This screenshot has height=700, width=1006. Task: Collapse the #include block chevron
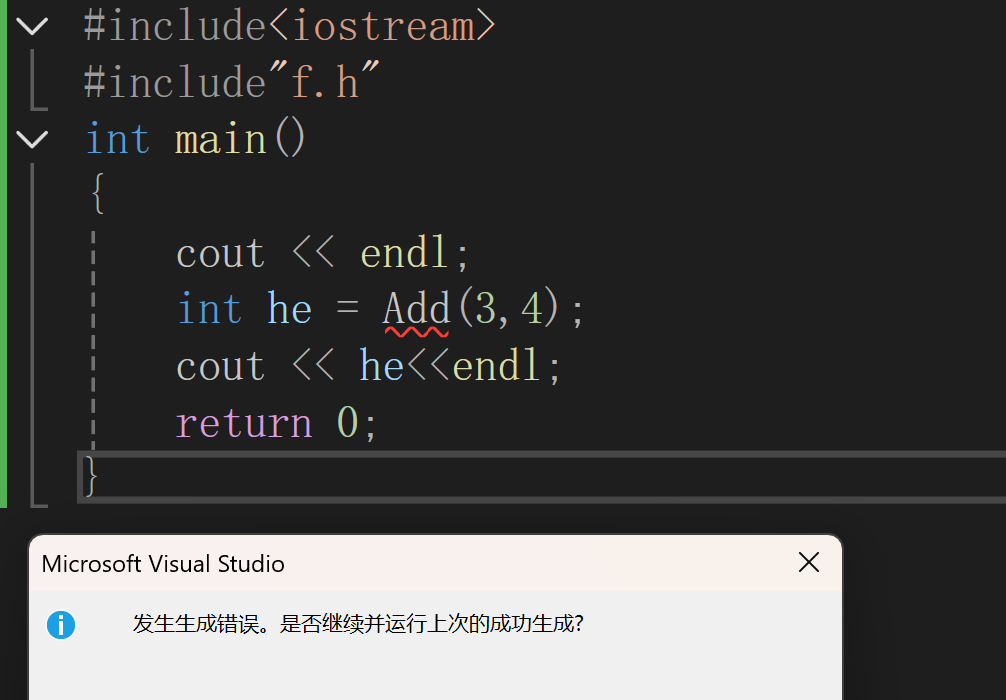point(32,26)
